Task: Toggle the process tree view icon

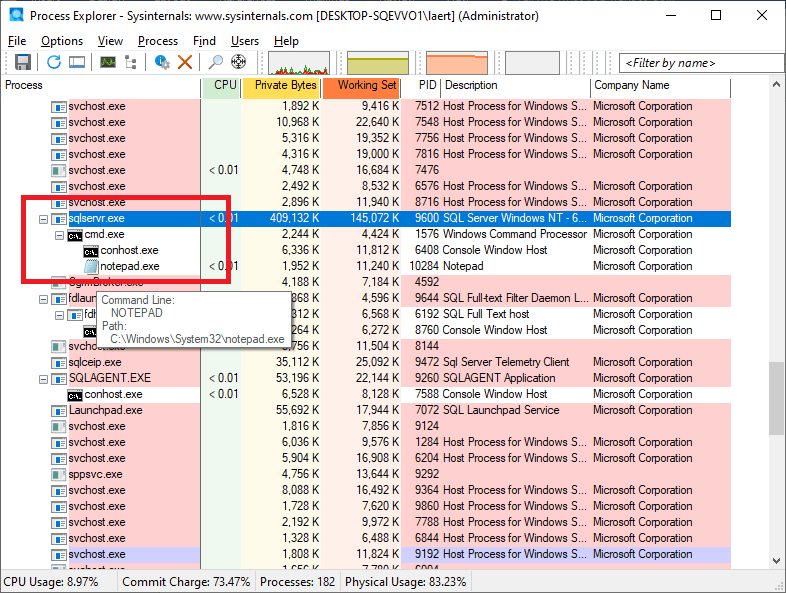Action: click(131, 62)
